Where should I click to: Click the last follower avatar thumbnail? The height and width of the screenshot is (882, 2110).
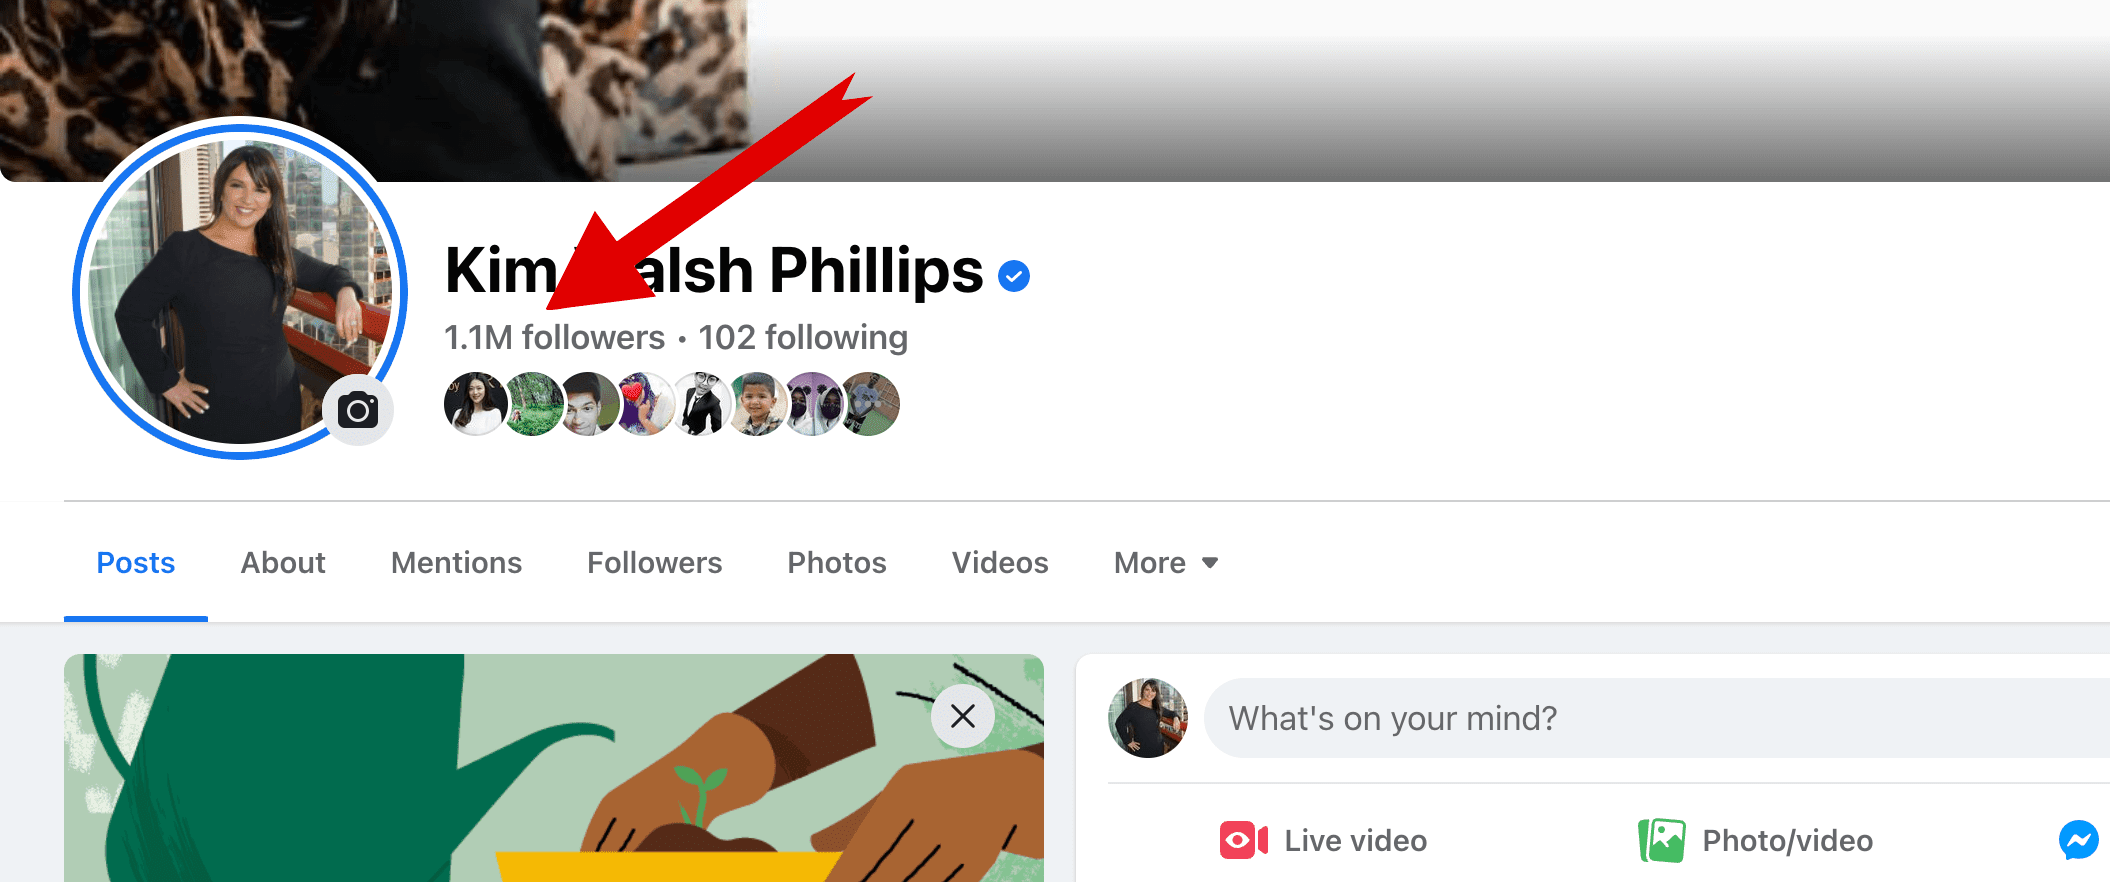(869, 404)
